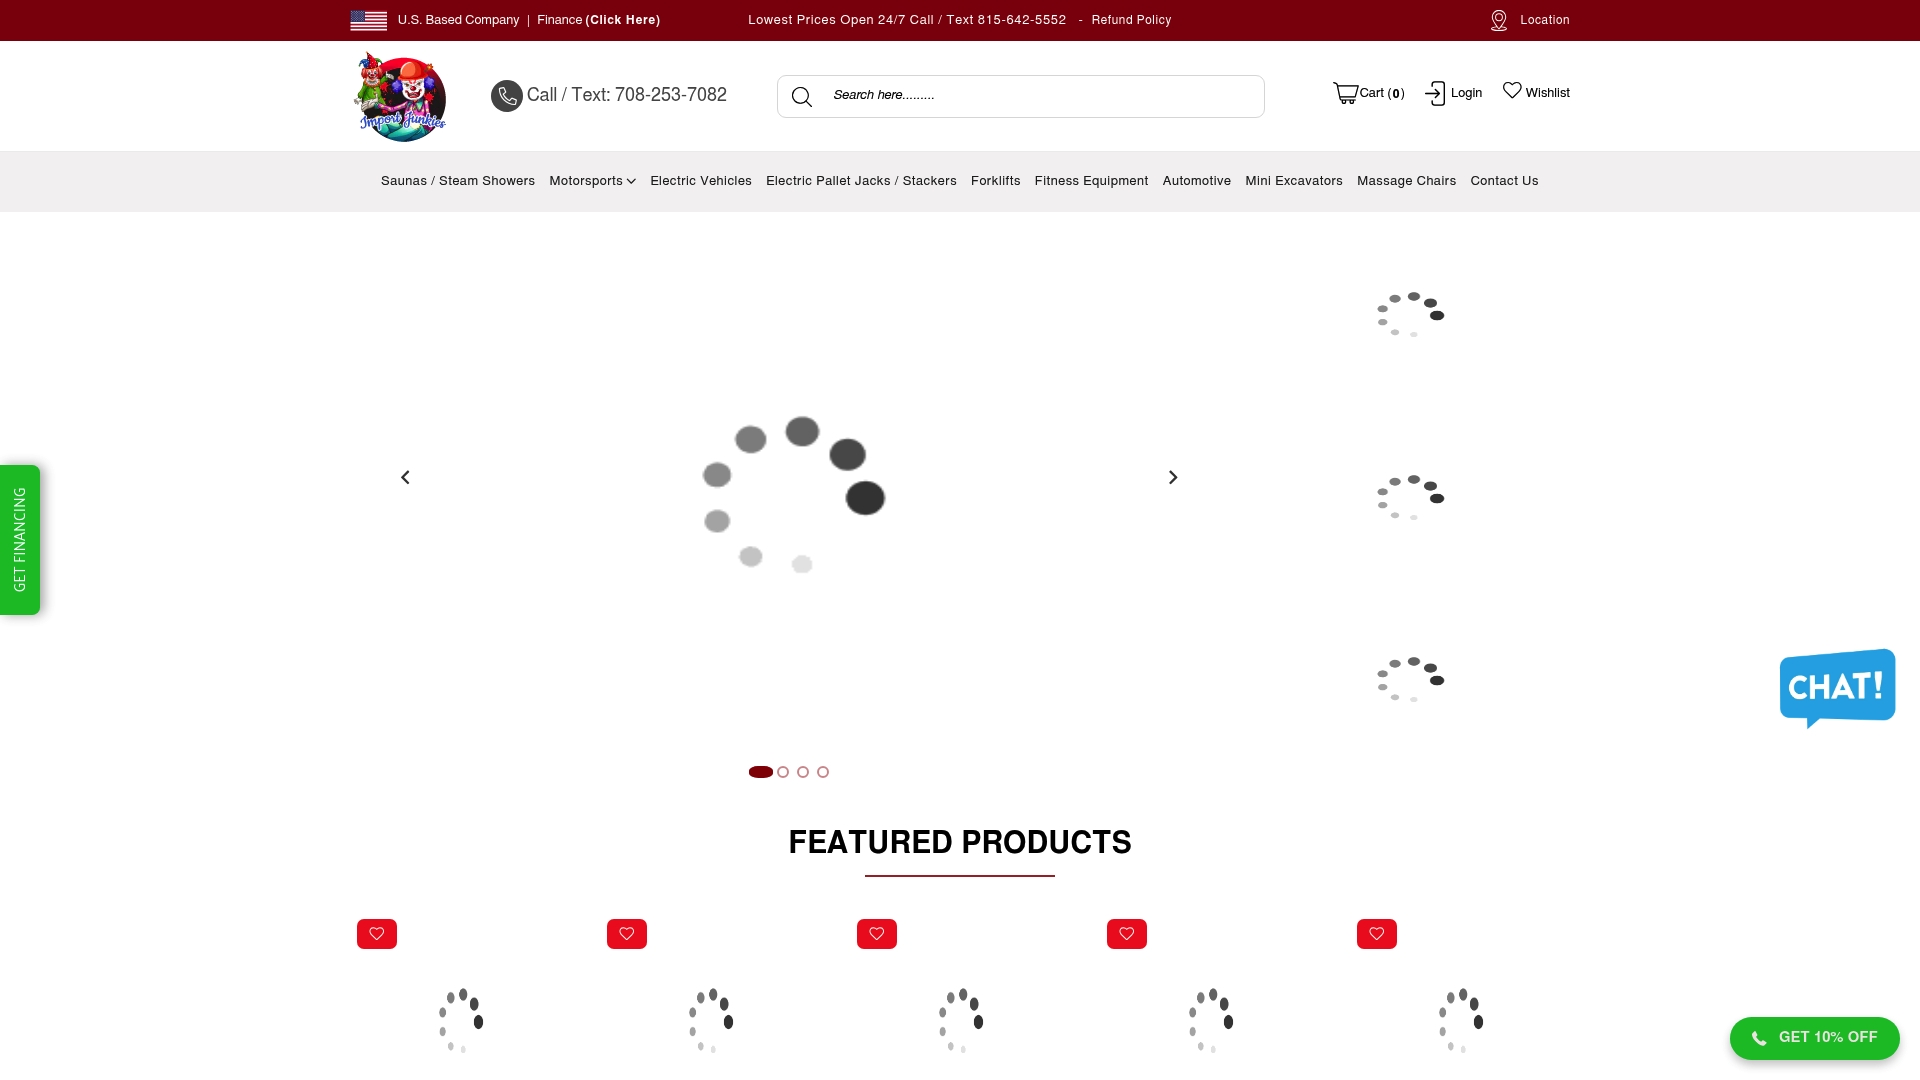The image size is (1920, 1080).
Task: Add first featured product to wishlist
Action: pyautogui.click(x=377, y=934)
